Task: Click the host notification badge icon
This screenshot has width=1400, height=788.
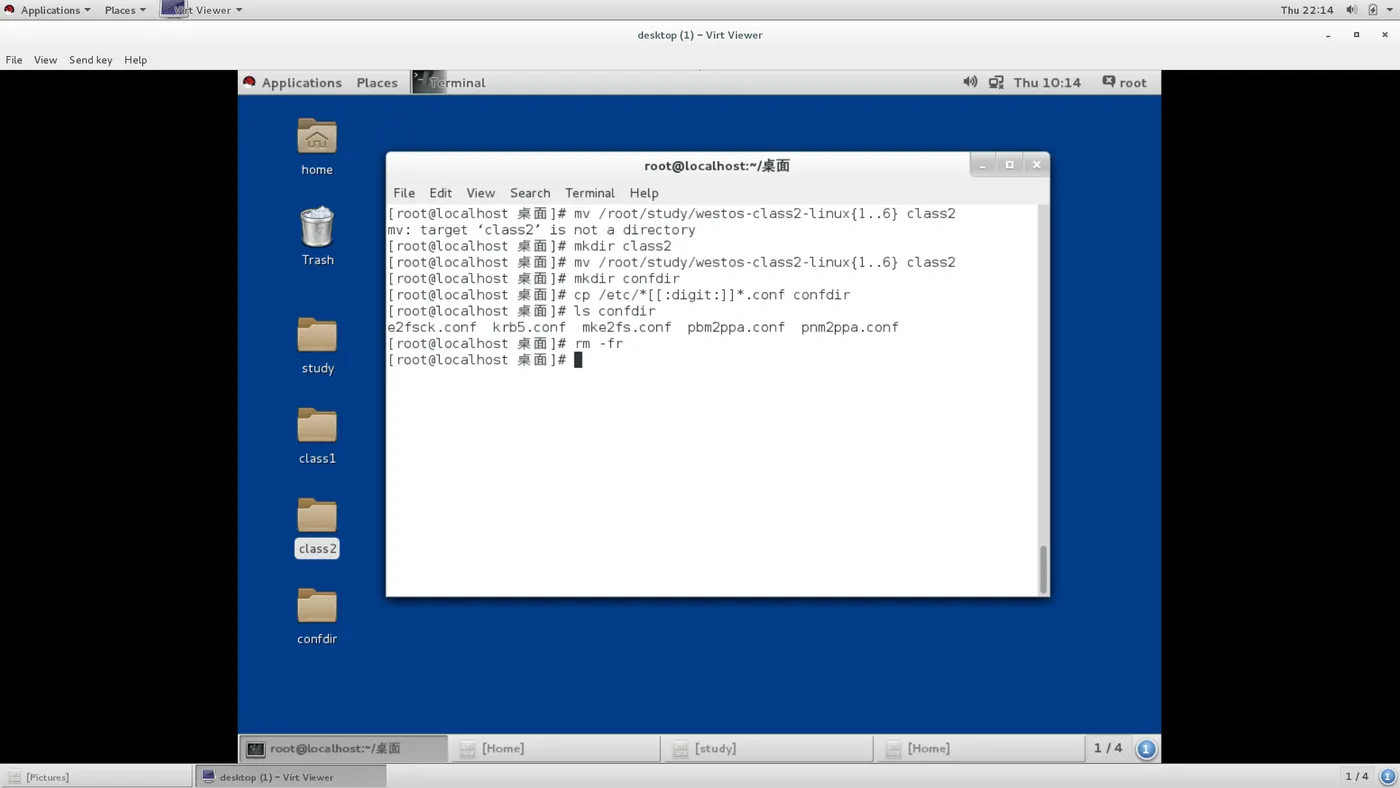Action: 1387,777
